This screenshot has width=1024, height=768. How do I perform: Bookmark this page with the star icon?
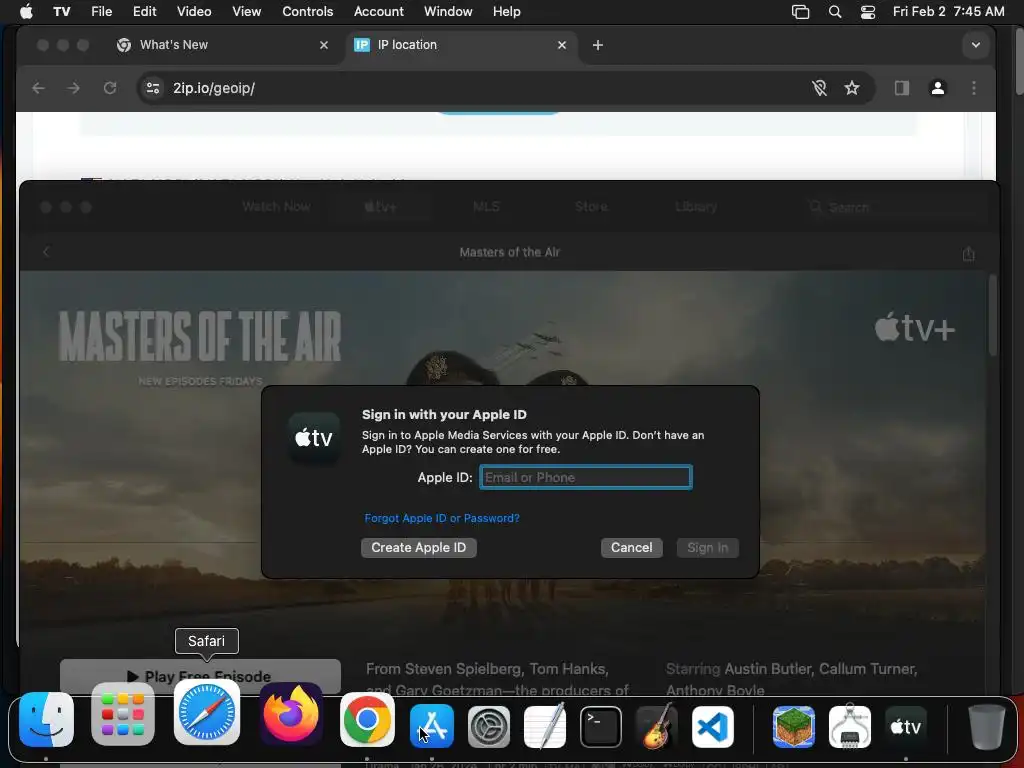tap(852, 88)
